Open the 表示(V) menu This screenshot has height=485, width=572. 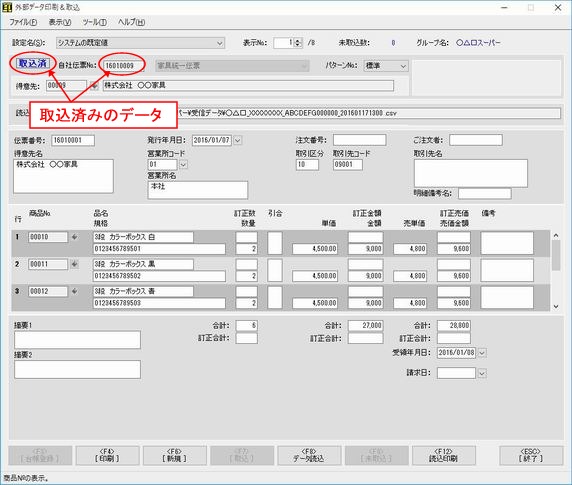[x=60, y=22]
